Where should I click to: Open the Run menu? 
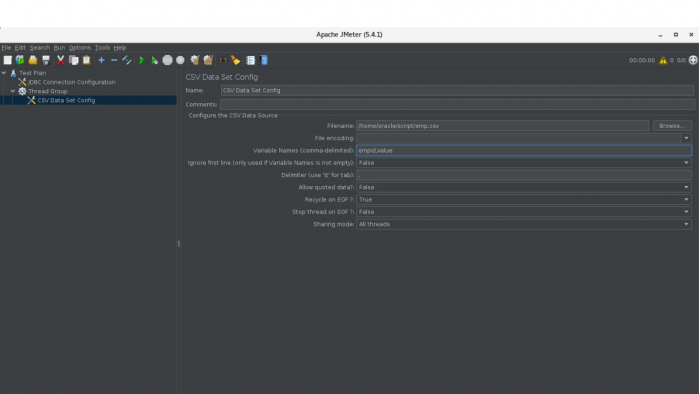pyautogui.click(x=59, y=48)
